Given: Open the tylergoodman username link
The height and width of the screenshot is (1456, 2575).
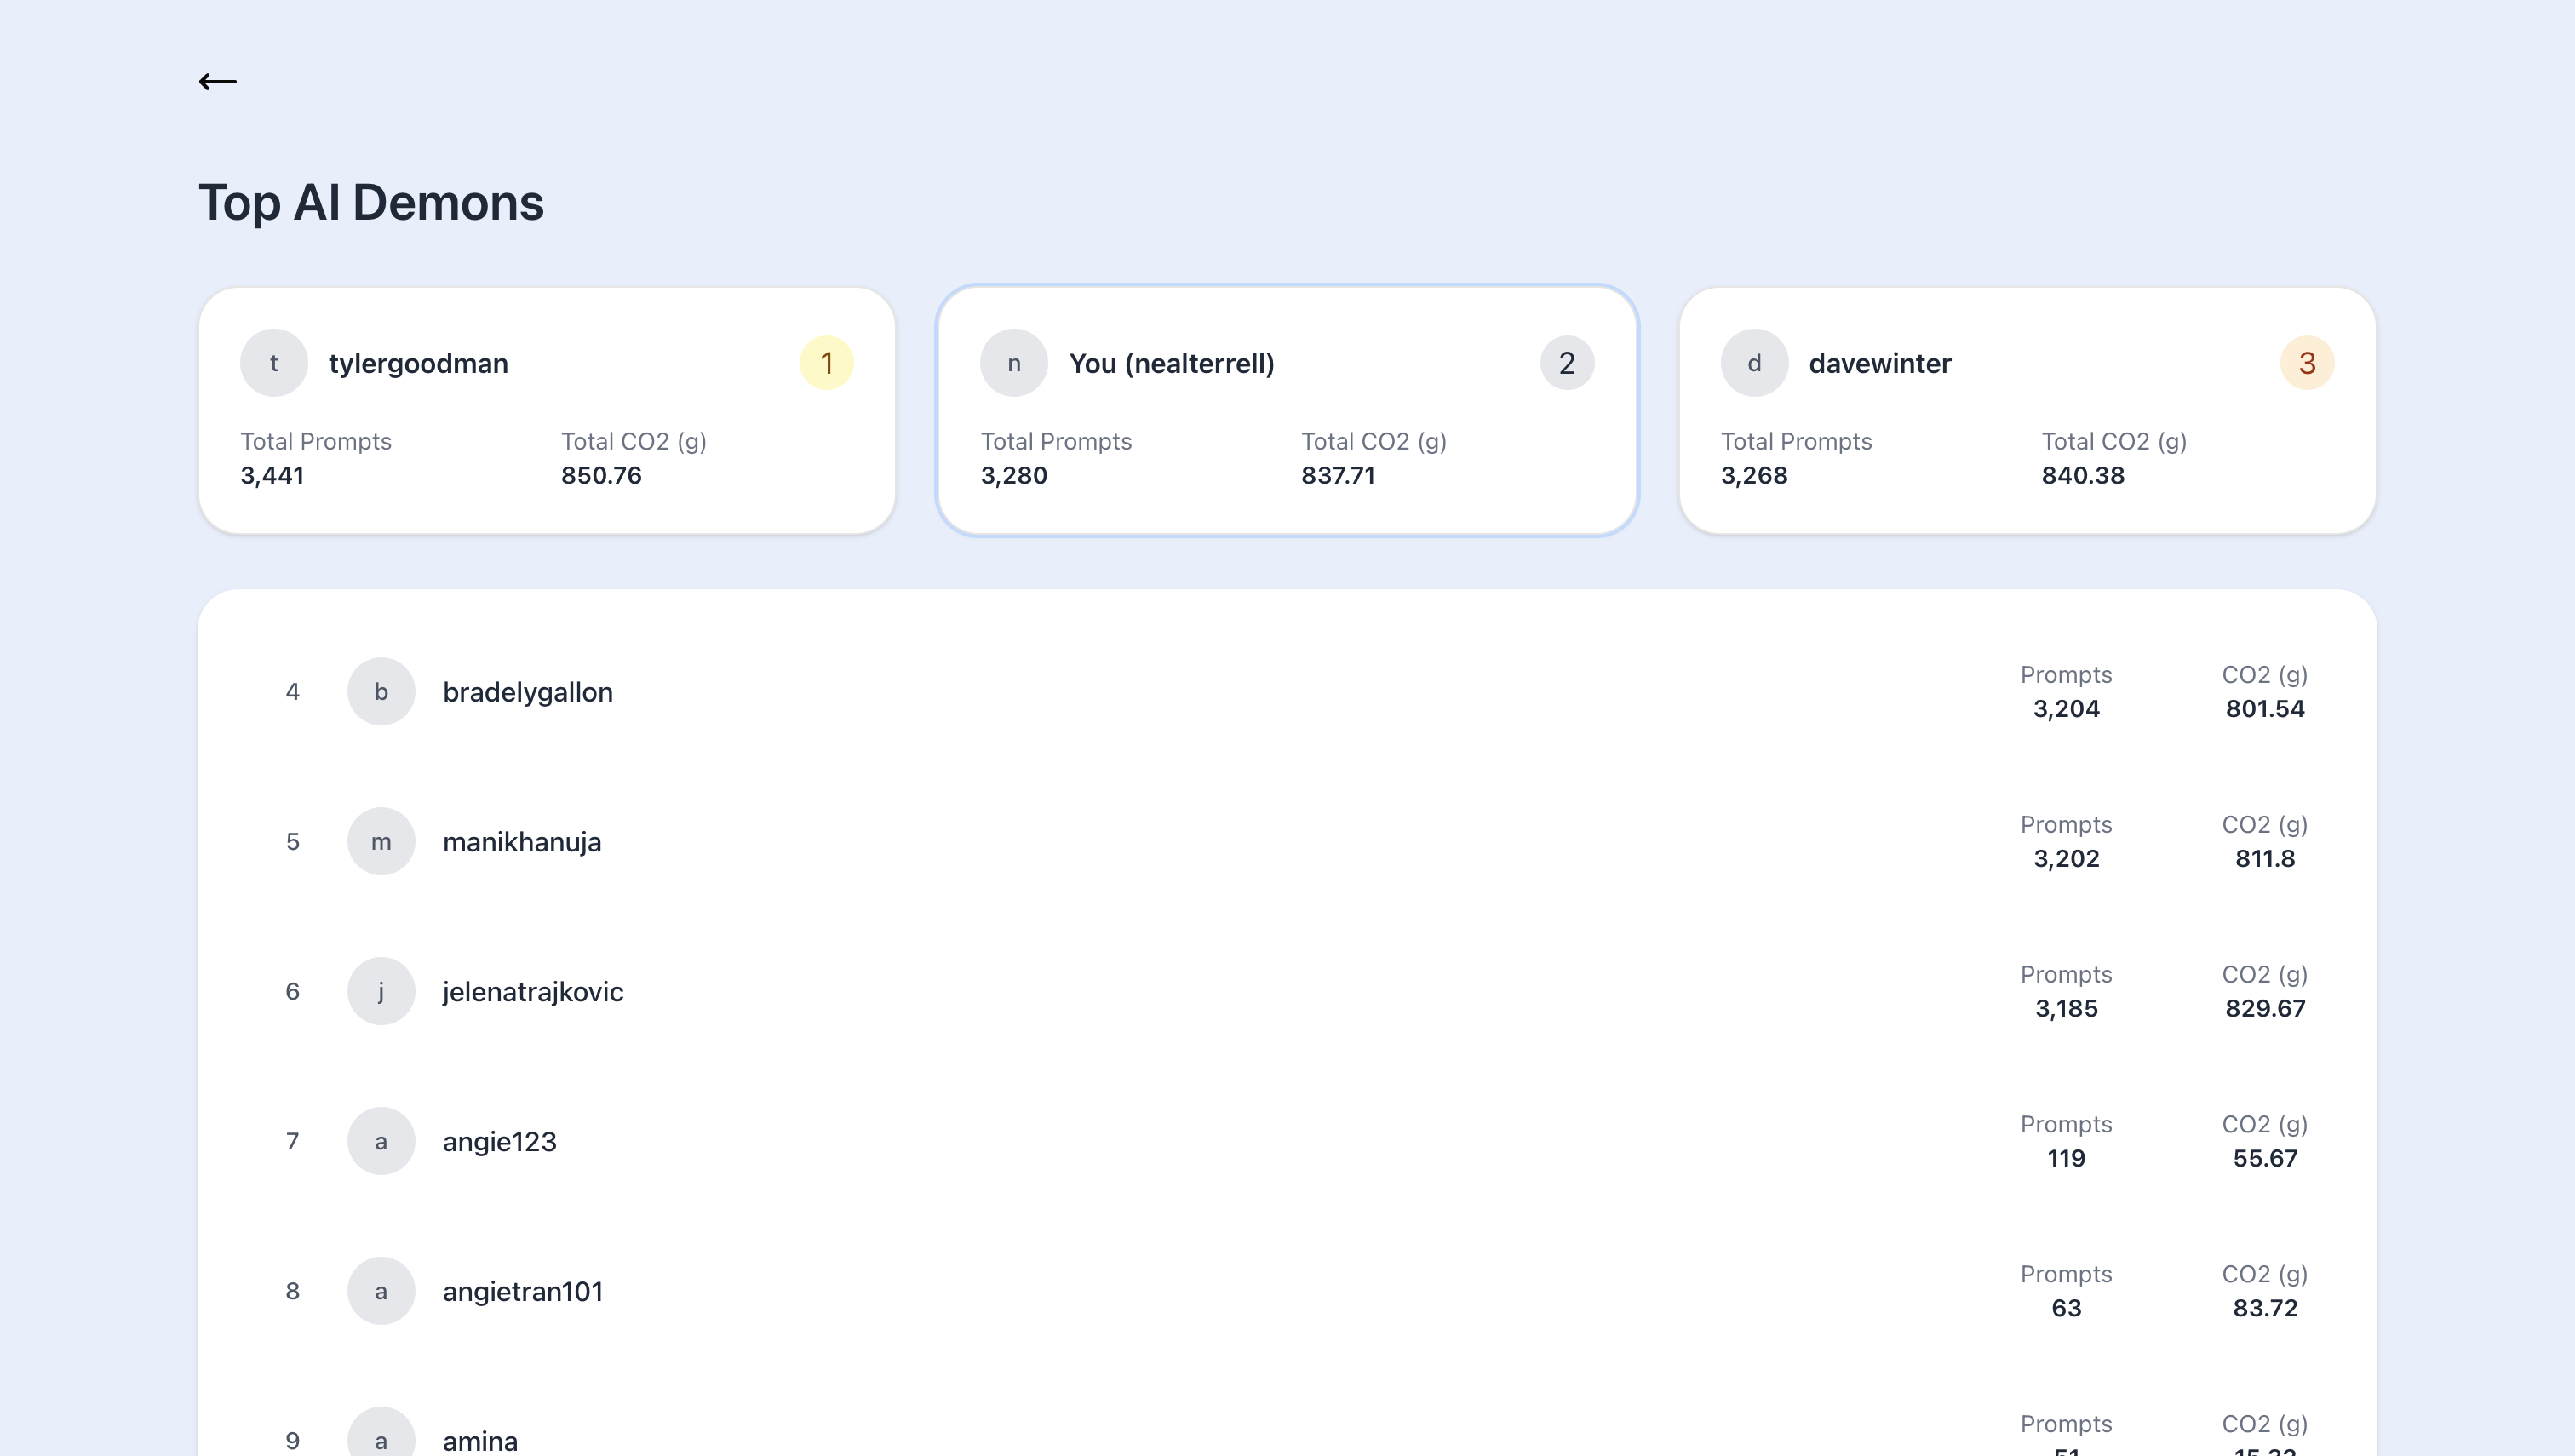Looking at the screenshot, I should point(418,363).
